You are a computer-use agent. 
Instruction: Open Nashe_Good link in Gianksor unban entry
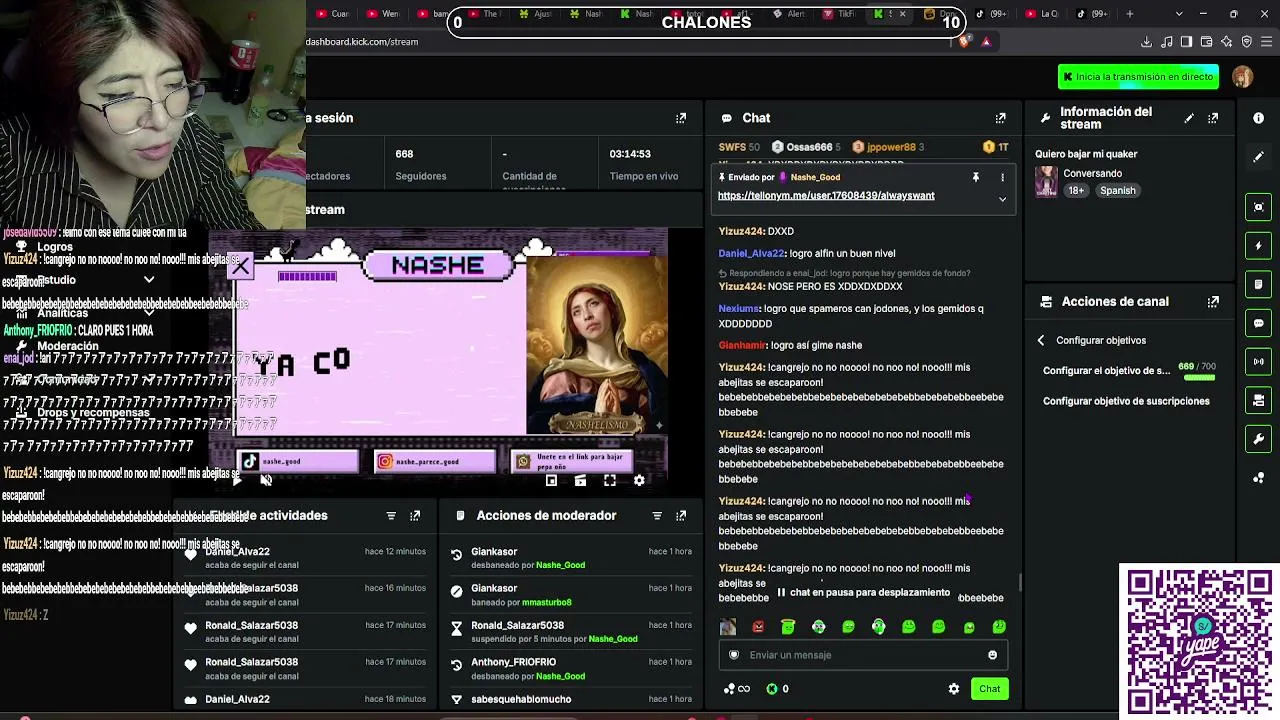(560, 565)
